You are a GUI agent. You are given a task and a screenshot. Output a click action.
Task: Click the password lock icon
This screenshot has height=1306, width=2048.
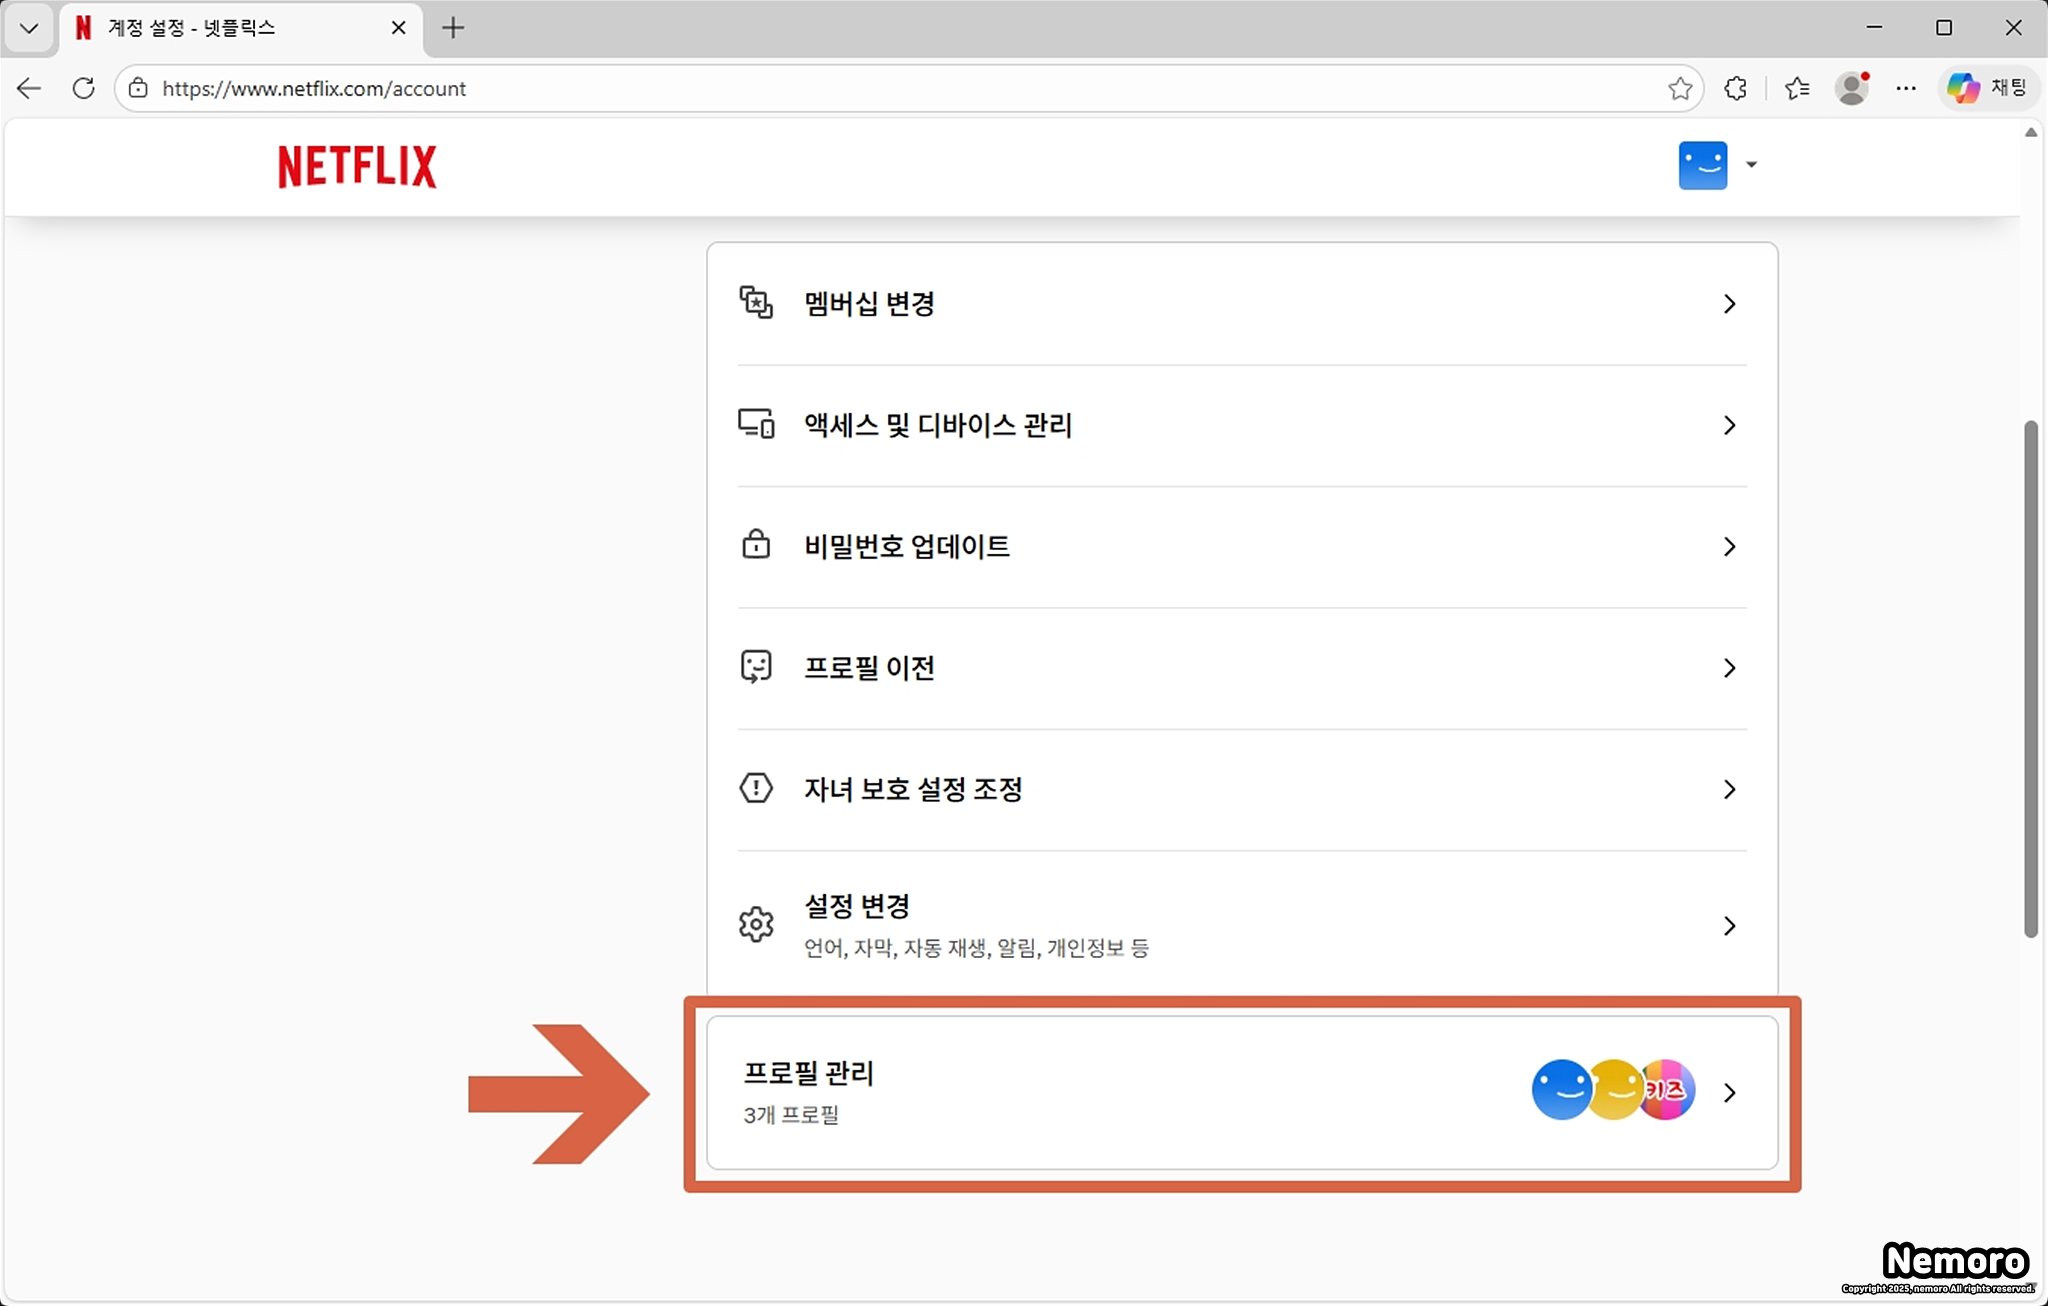pos(756,546)
